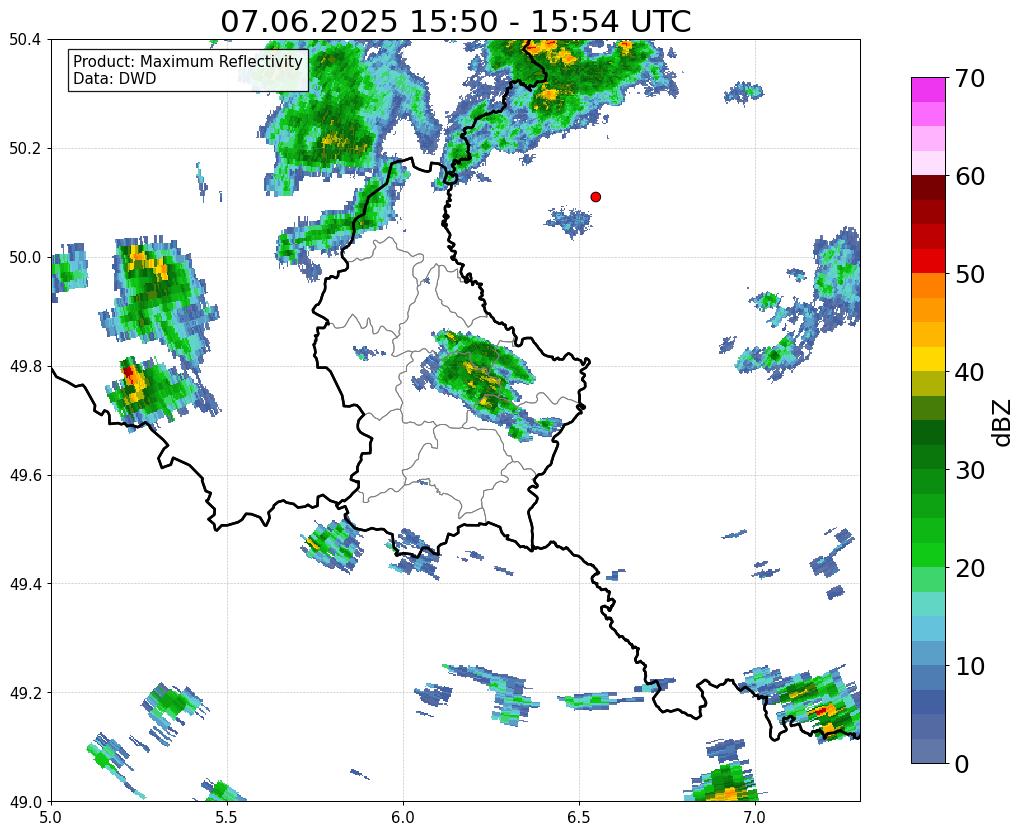The image size is (1023, 834).
Task: Click the colorbar tick label "30"
Action: point(969,470)
